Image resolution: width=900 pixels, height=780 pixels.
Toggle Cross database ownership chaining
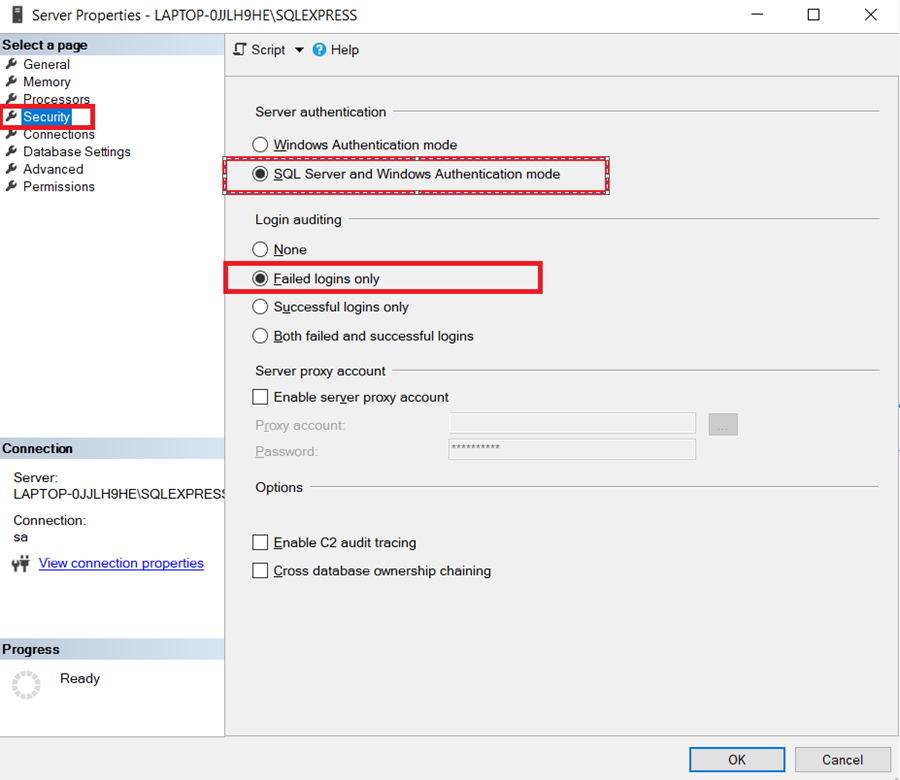260,571
